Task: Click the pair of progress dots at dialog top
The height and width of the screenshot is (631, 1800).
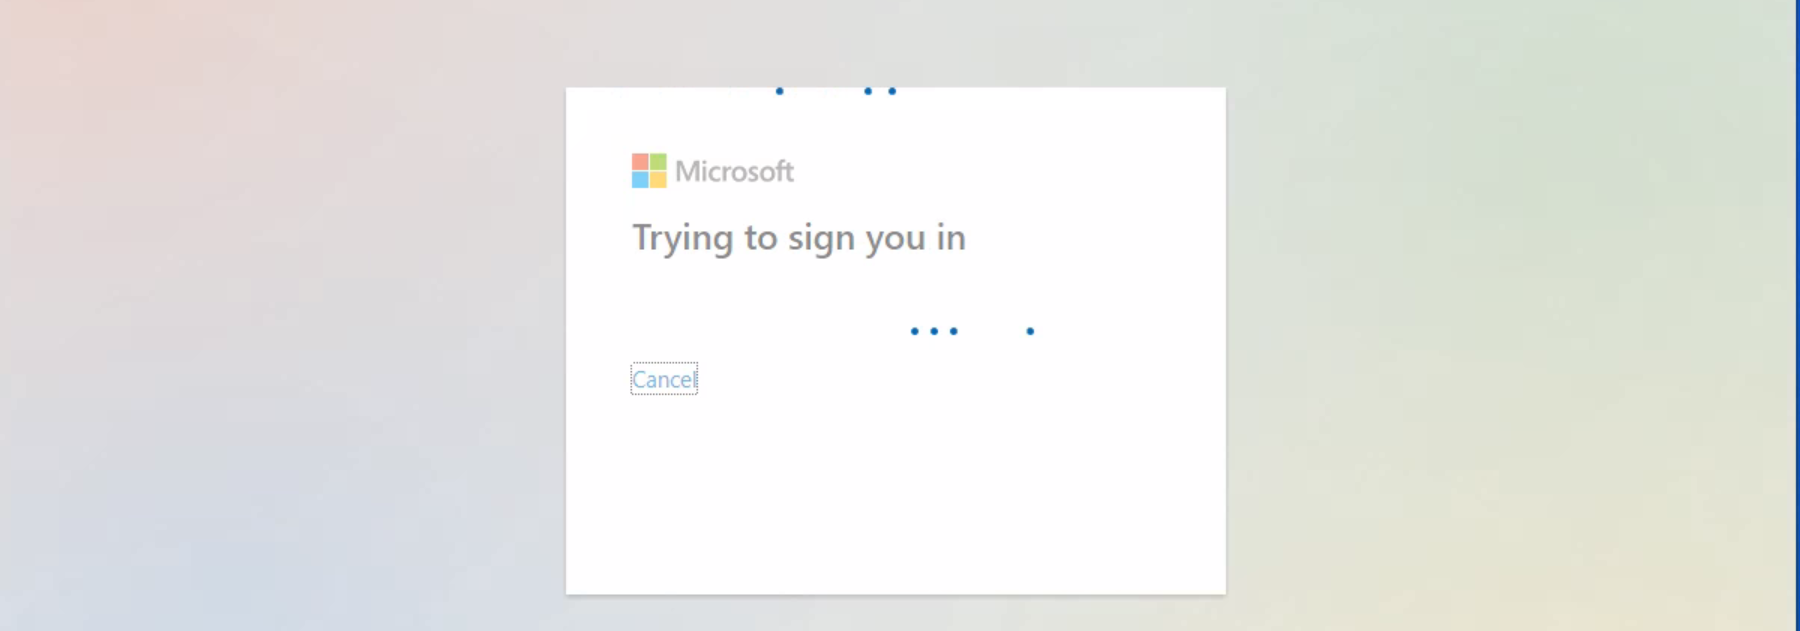Action: [880, 91]
